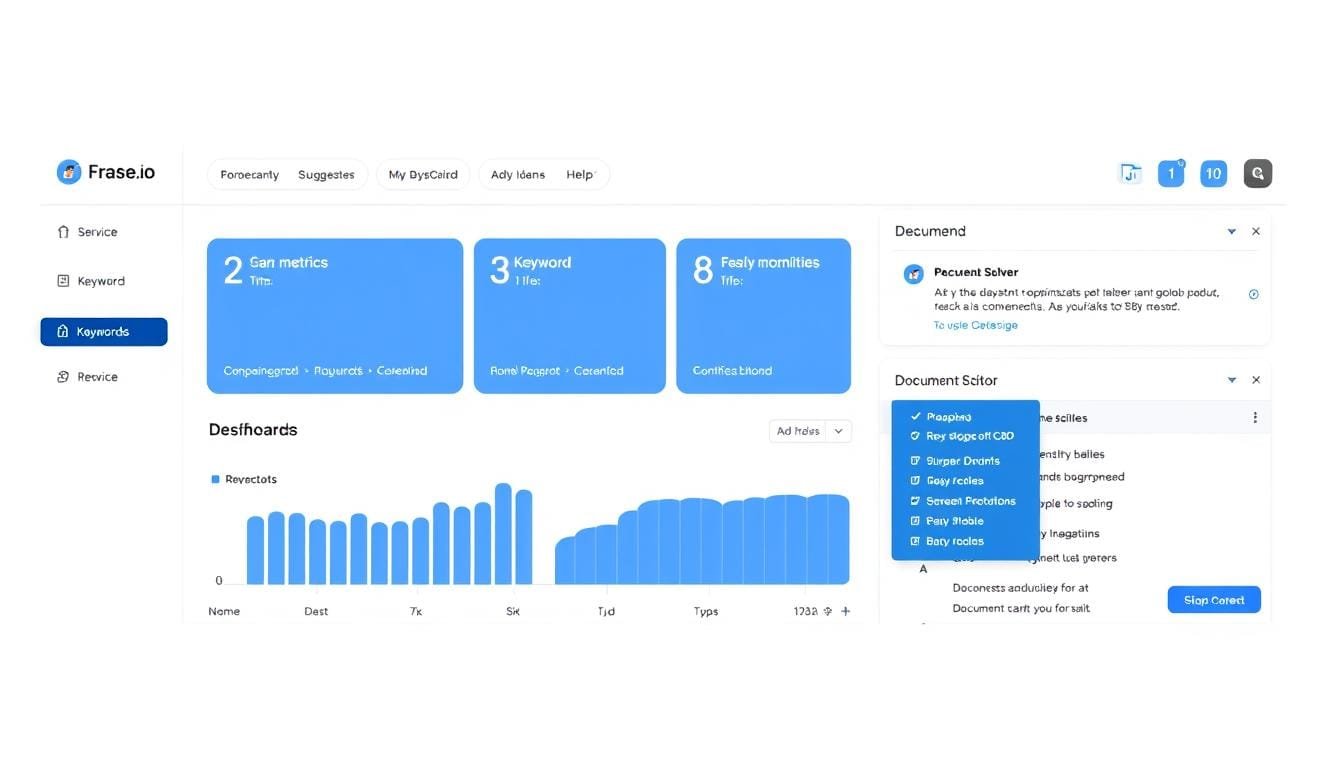Open the music note icon in header
The height and width of the screenshot is (768, 1344).
(1130, 174)
